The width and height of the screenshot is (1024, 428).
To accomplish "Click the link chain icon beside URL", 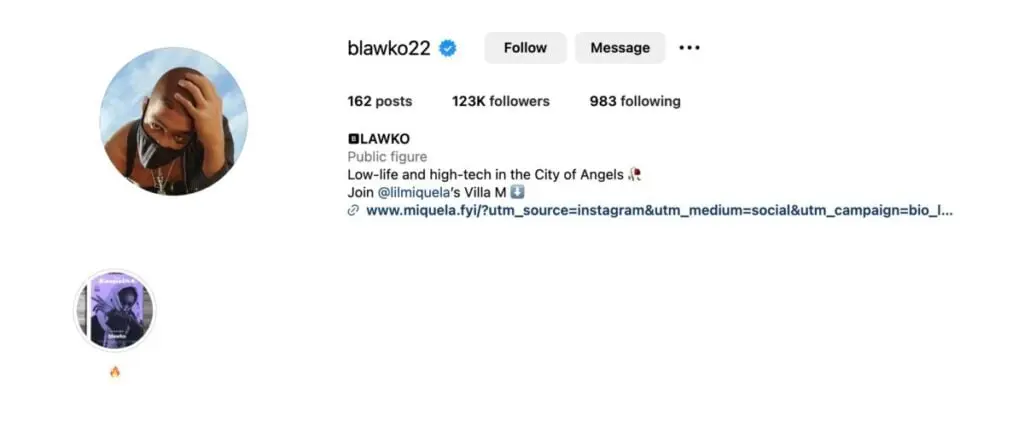I will (353, 210).
